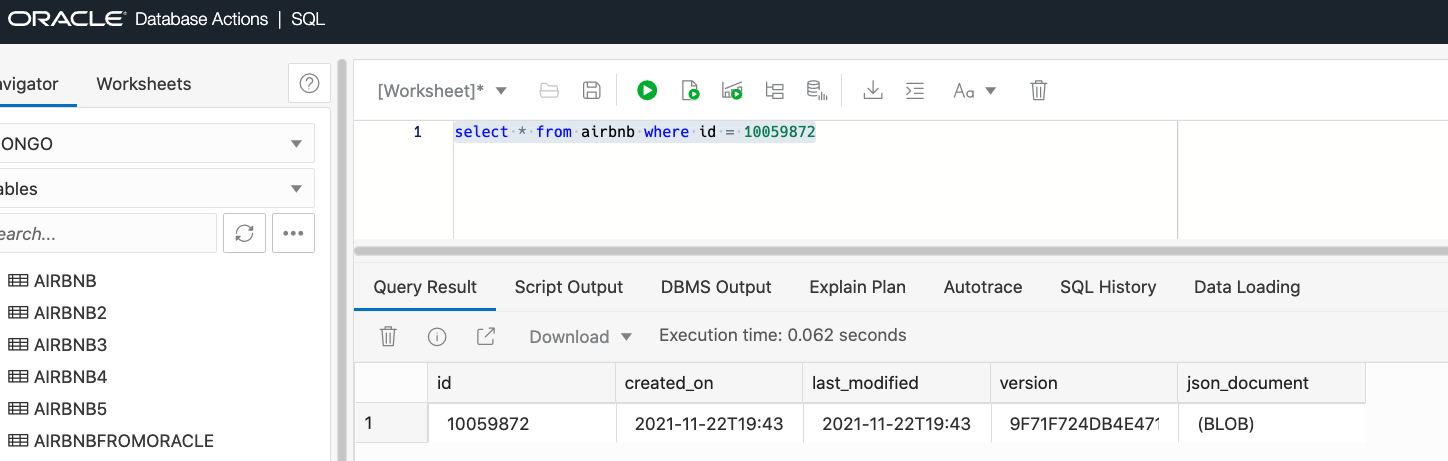Click the json_document column header

[x=1271, y=383]
